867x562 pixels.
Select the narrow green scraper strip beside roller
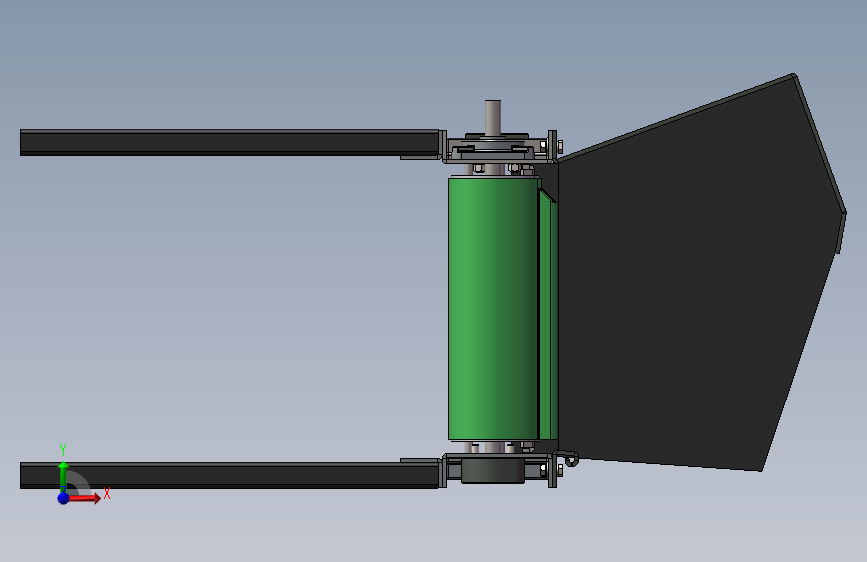(x=549, y=315)
